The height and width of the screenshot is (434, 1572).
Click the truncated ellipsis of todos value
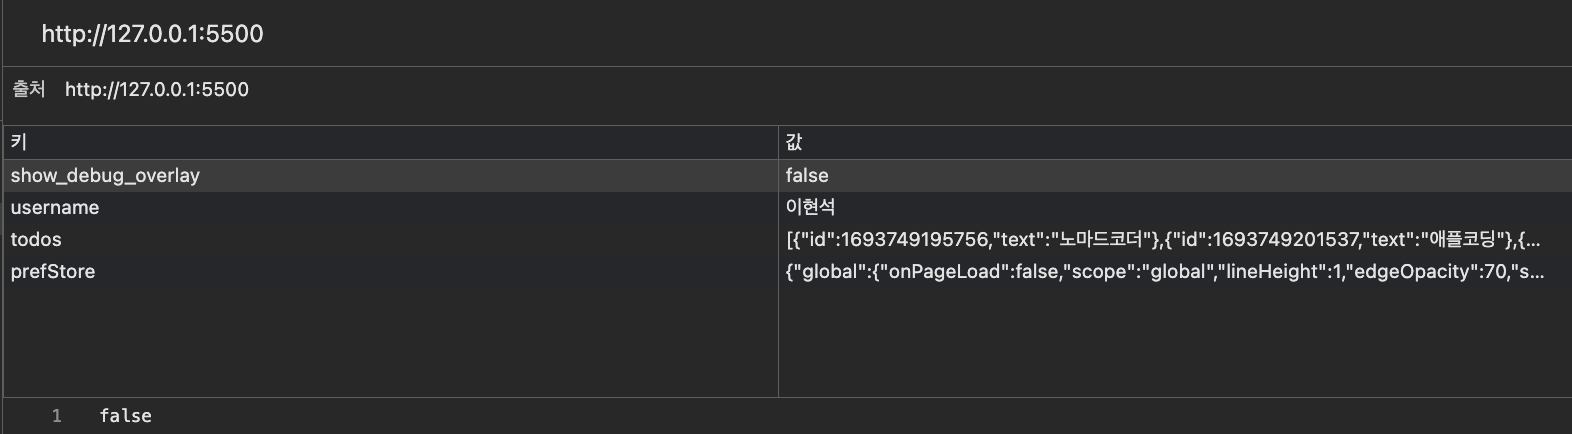[x=1533, y=241]
